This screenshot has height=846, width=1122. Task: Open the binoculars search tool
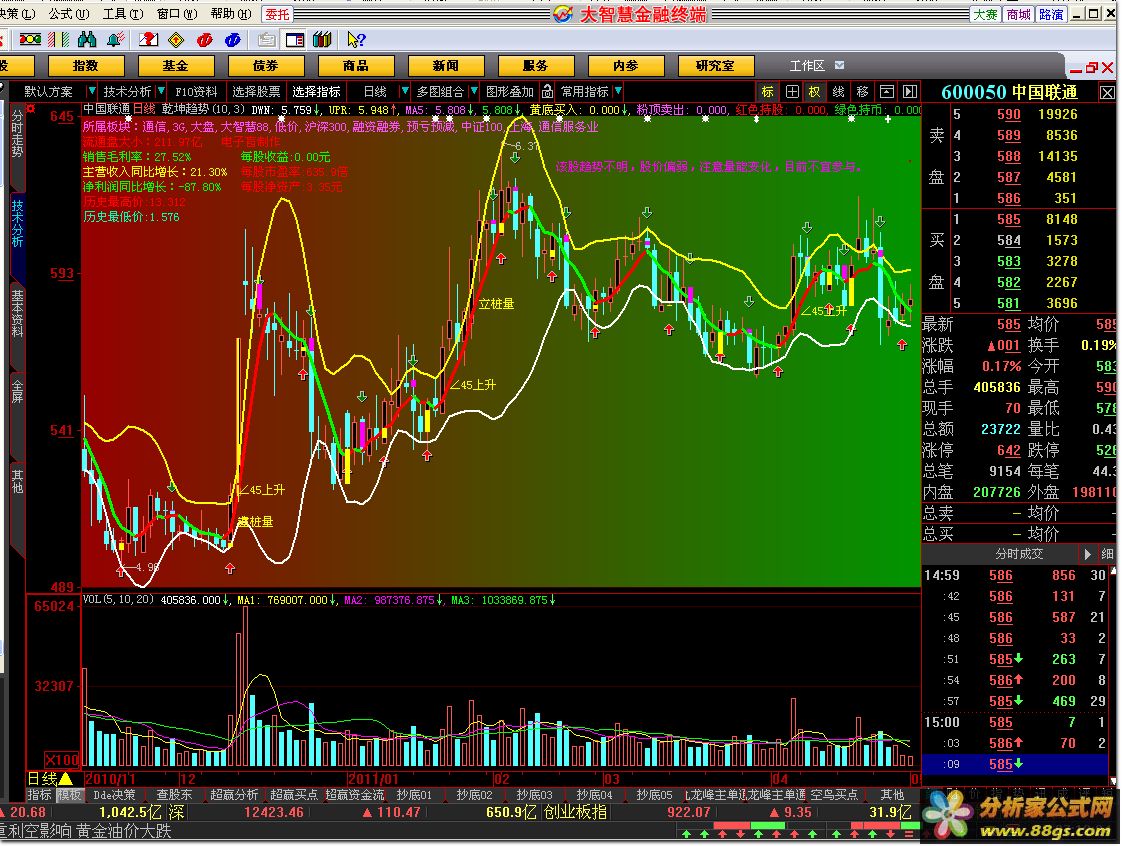click(x=87, y=39)
